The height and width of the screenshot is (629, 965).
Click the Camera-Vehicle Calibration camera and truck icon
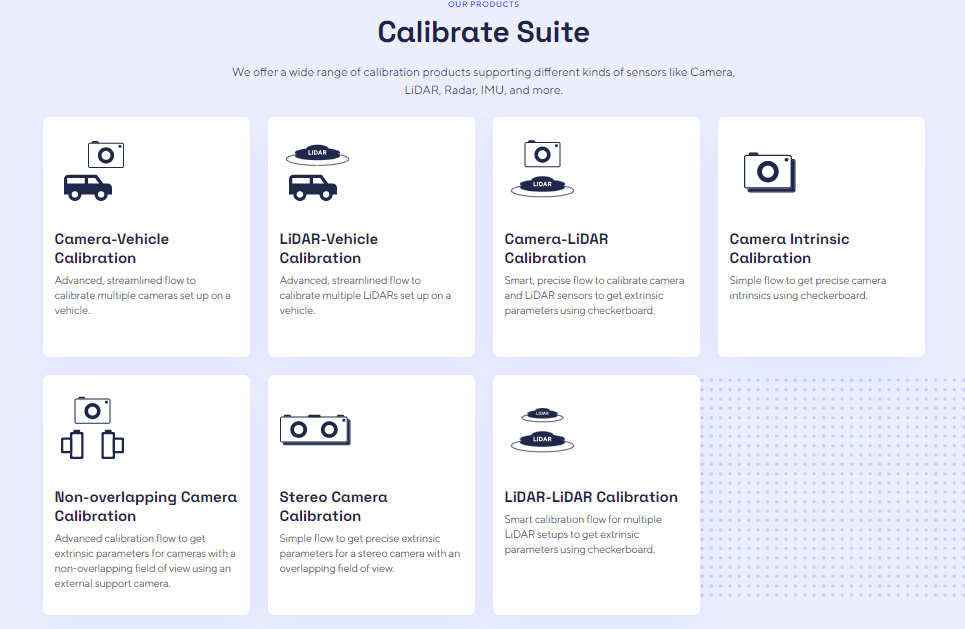click(x=94, y=171)
